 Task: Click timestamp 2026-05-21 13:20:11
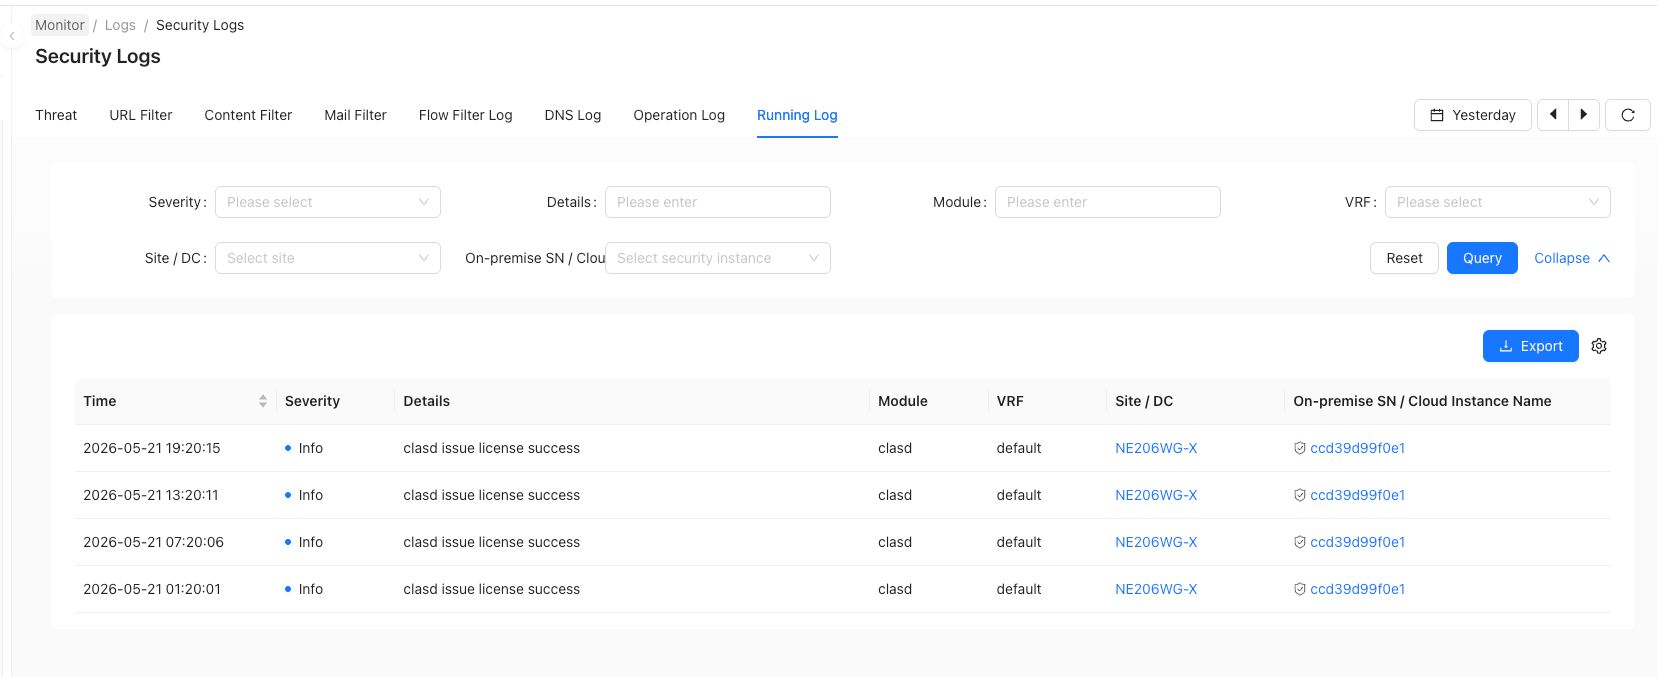(151, 495)
